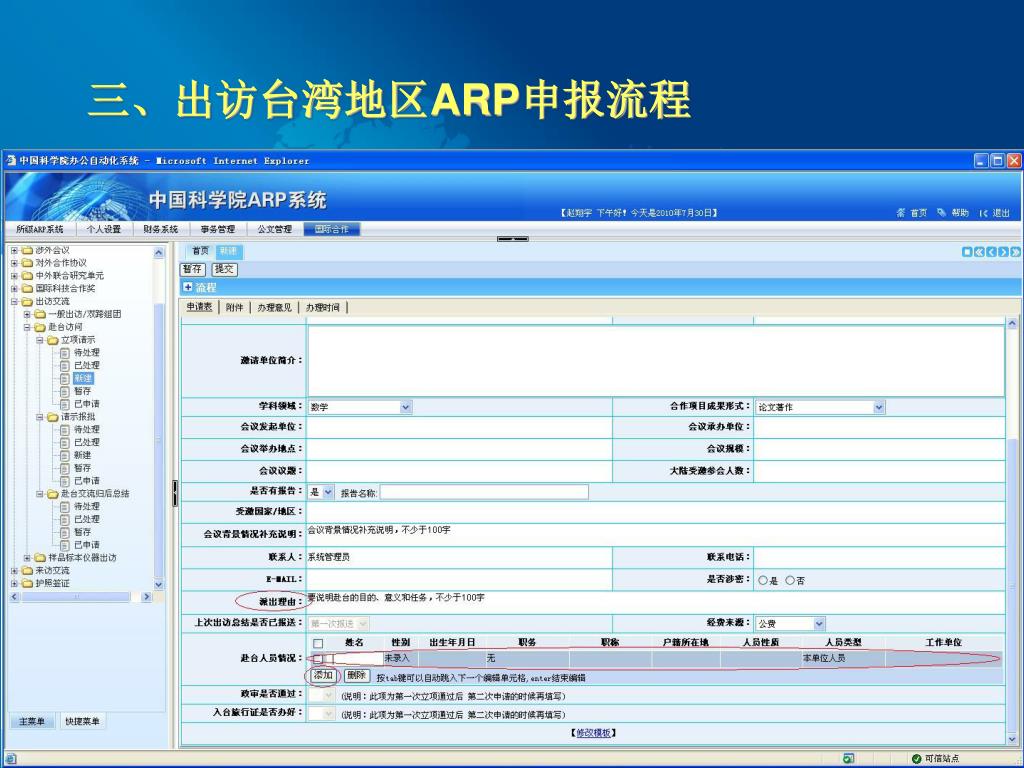Open 国际合作 menu
The width and height of the screenshot is (1024, 768).
pos(332,229)
